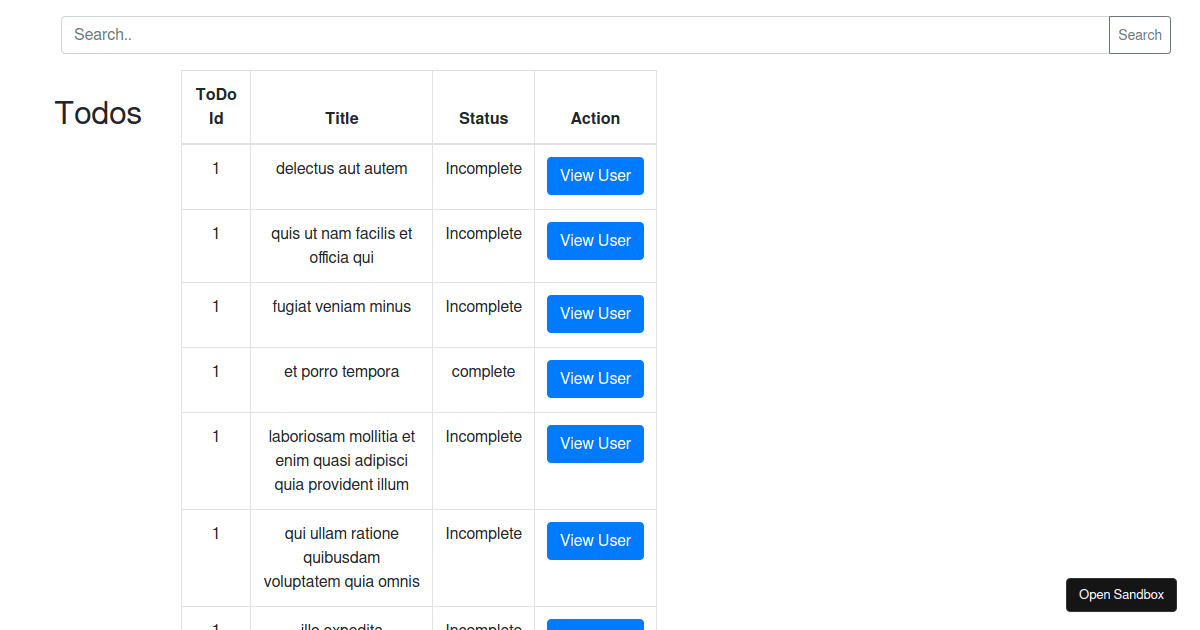The image size is (1200, 630).
Task: Click the Search button
Action: (1139, 34)
